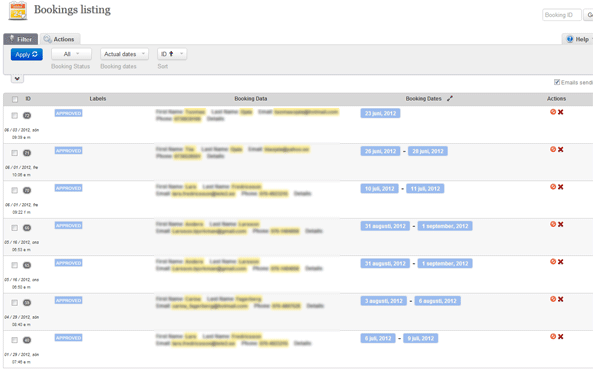Click the '6 augusti, 2012' date badge
The image size is (593, 373).
(438, 301)
